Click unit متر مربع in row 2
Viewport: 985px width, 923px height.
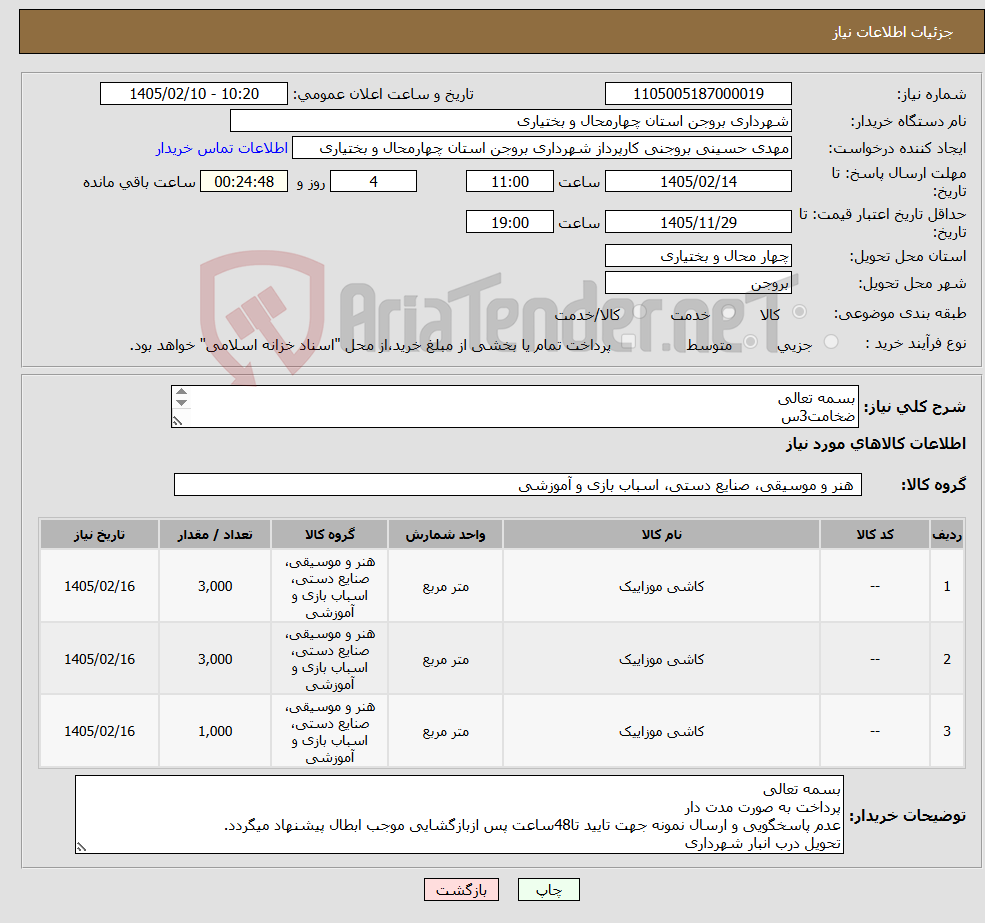(x=445, y=659)
